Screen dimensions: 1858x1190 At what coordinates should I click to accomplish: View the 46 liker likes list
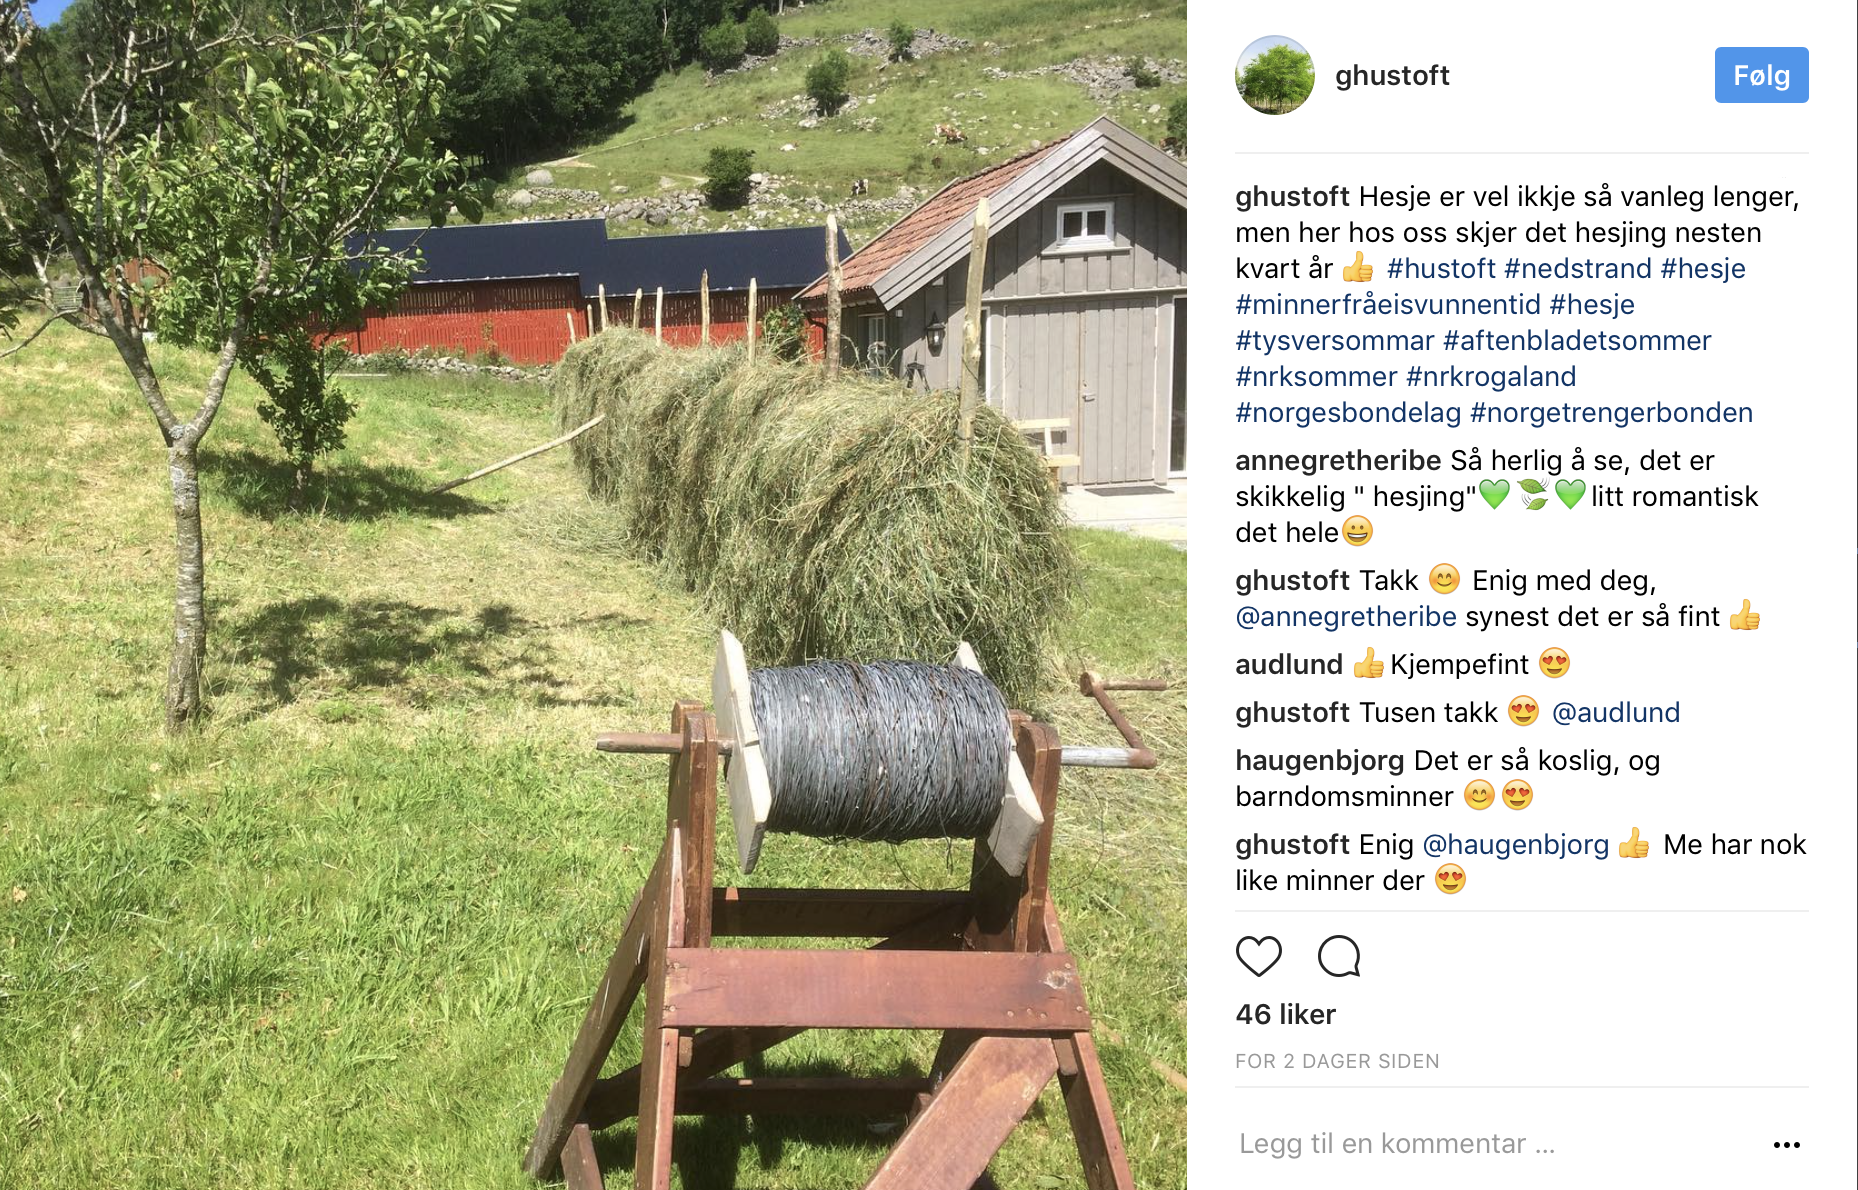[1285, 1014]
